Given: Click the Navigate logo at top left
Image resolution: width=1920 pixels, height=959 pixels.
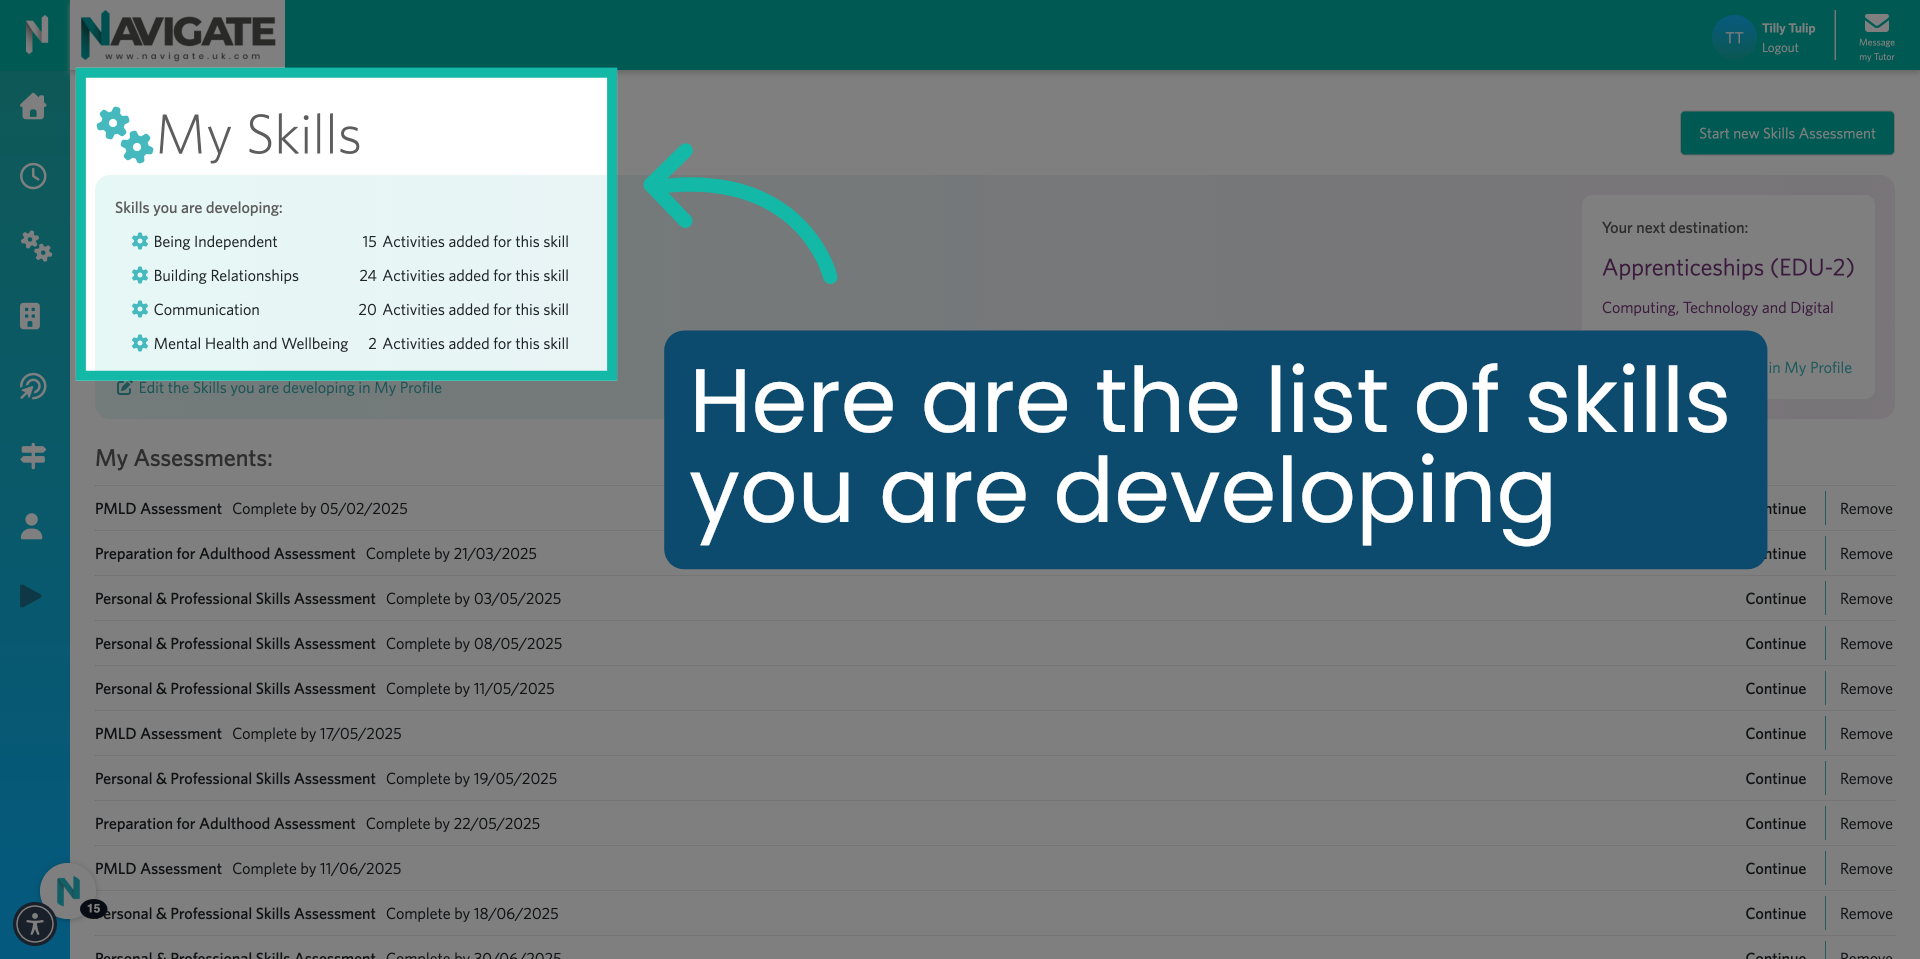Looking at the screenshot, I should point(178,34).
